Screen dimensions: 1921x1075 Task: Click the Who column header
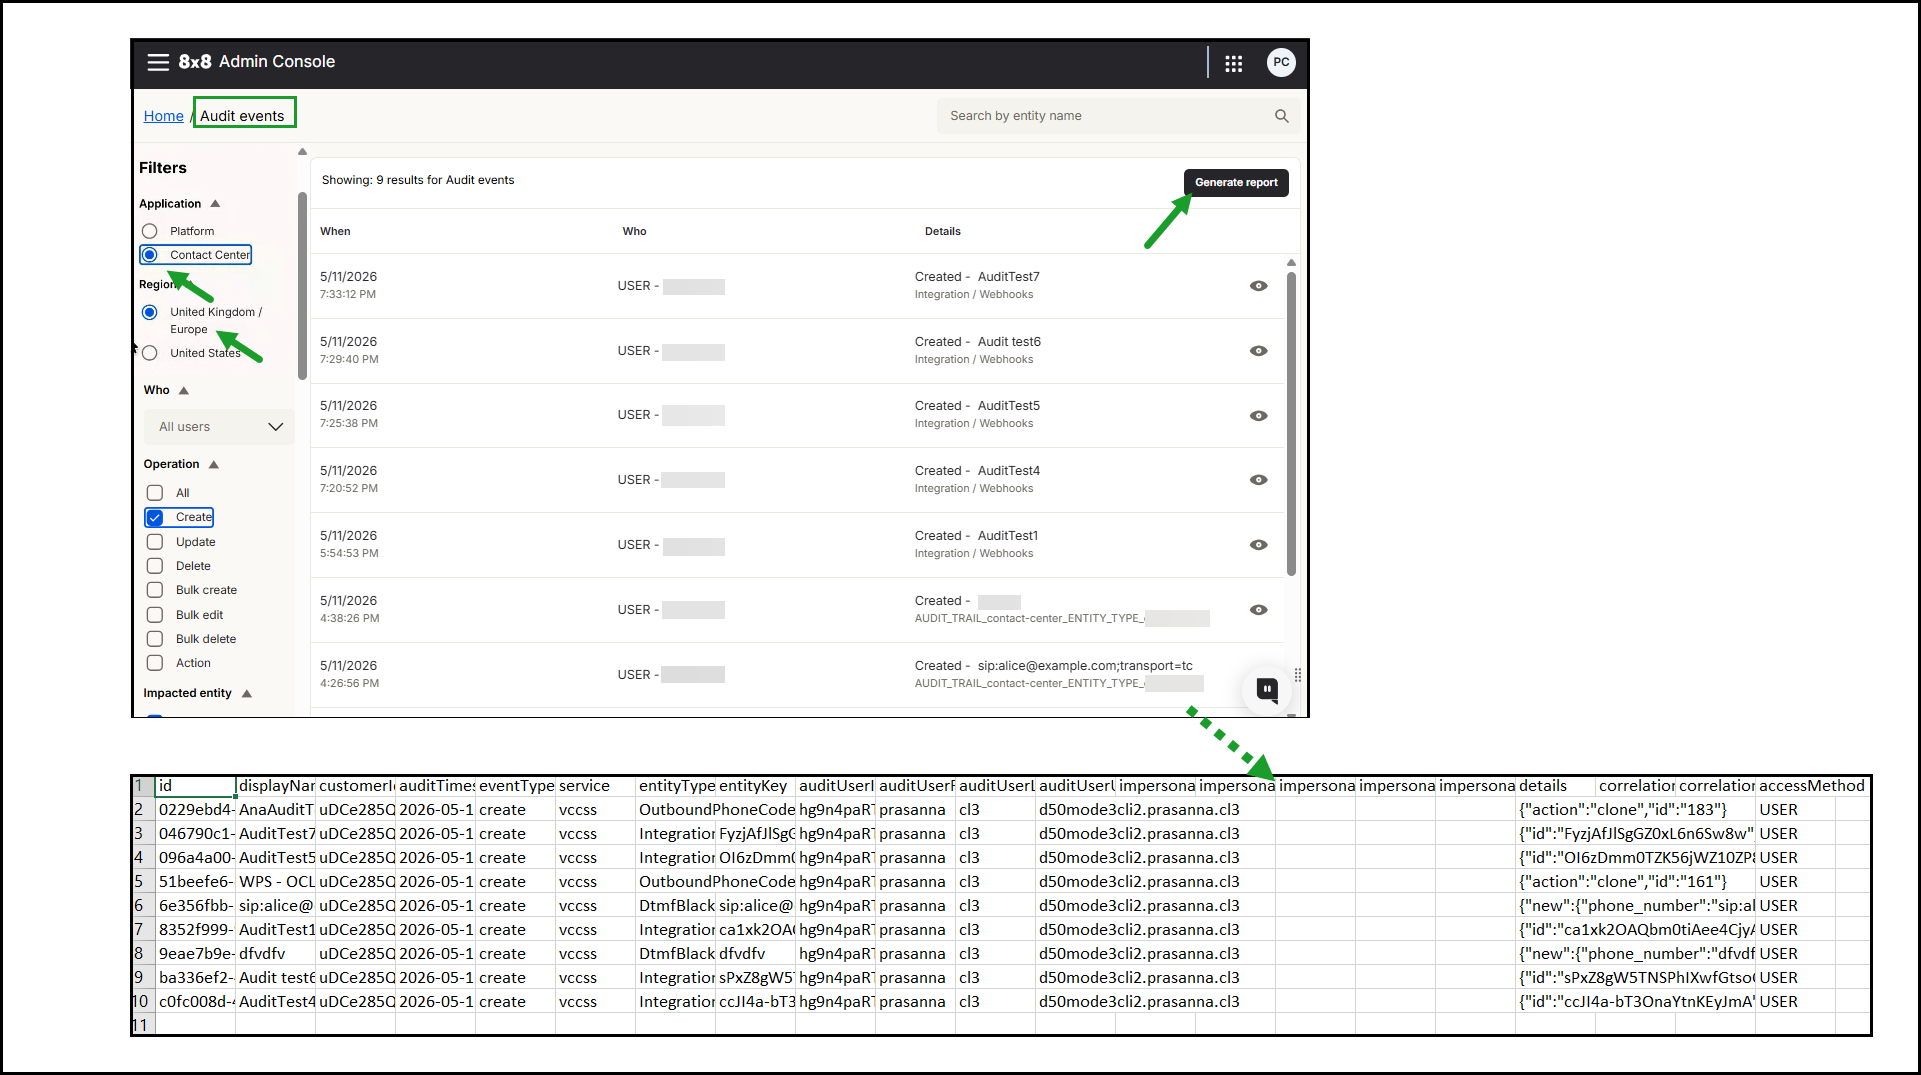pyautogui.click(x=634, y=231)
